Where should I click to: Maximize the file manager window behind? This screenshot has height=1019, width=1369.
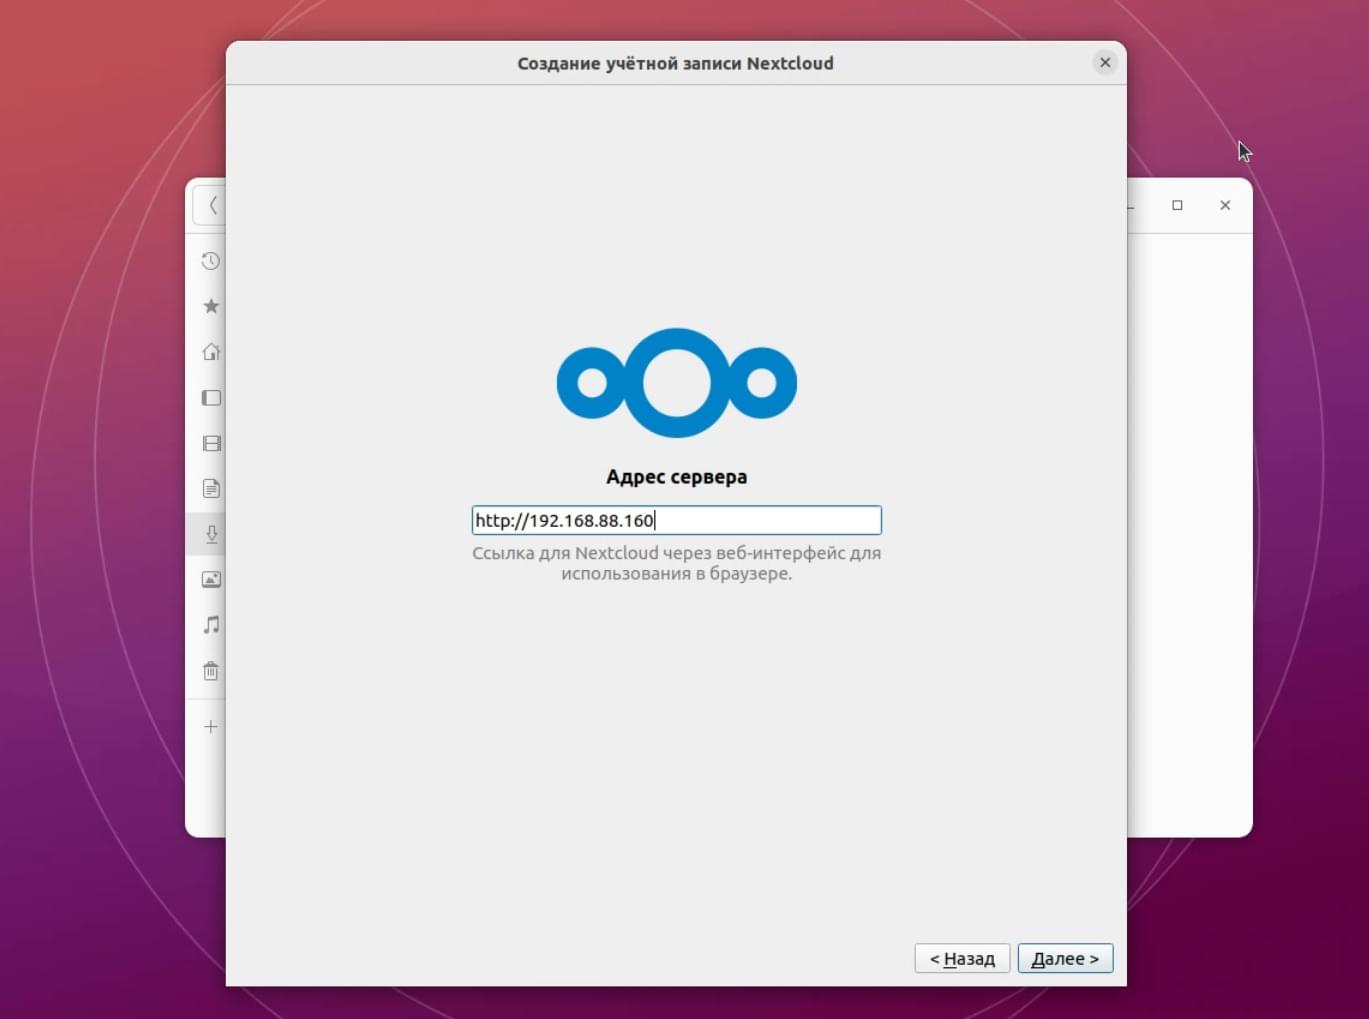click(x=1177, y=205)
